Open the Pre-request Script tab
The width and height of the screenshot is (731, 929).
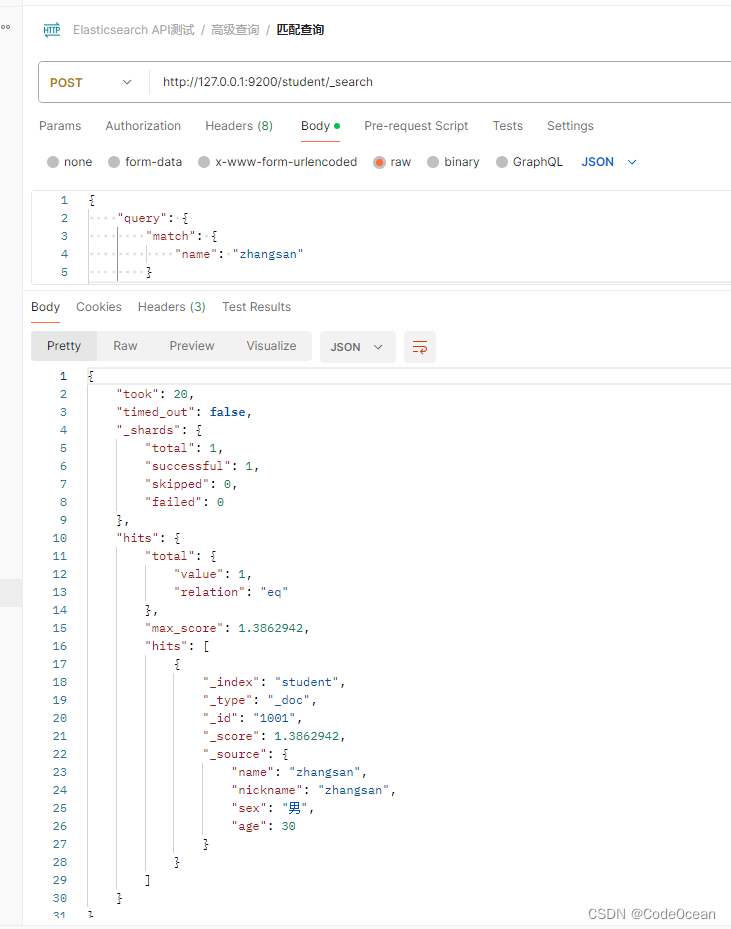click(x=416, y=126)
